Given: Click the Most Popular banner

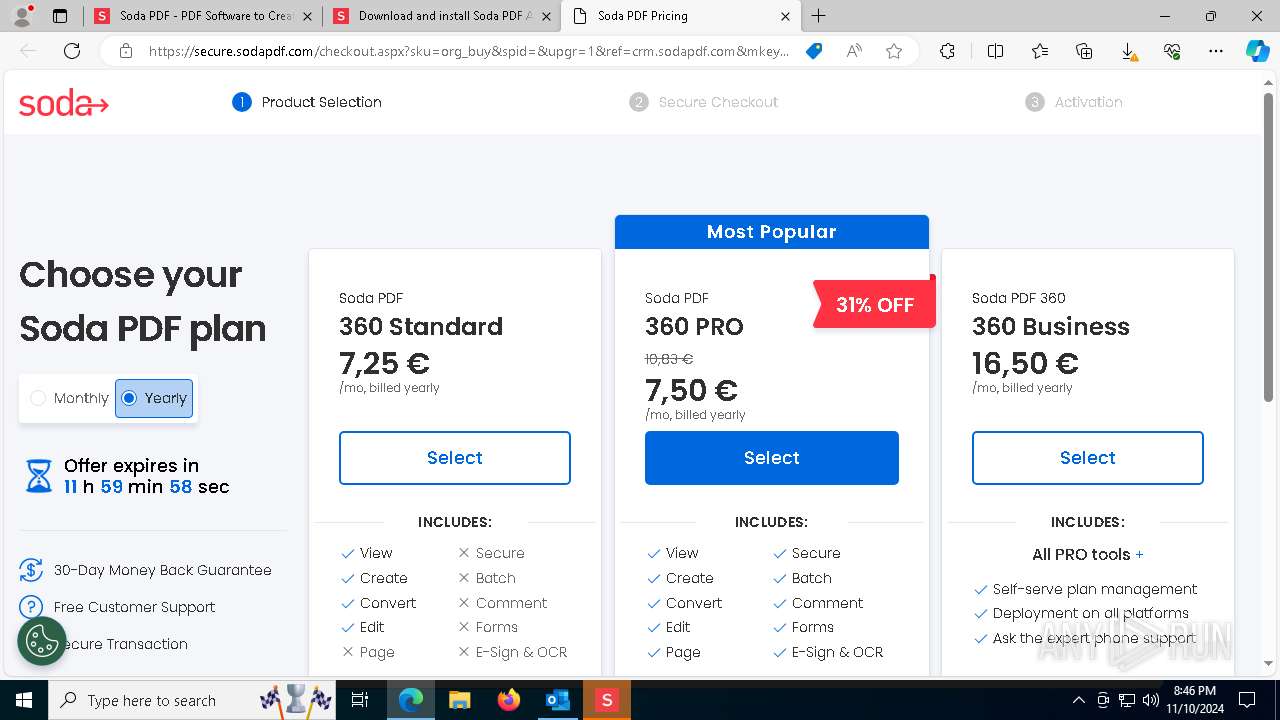Looking at the screenshot, I should point(772,232).
